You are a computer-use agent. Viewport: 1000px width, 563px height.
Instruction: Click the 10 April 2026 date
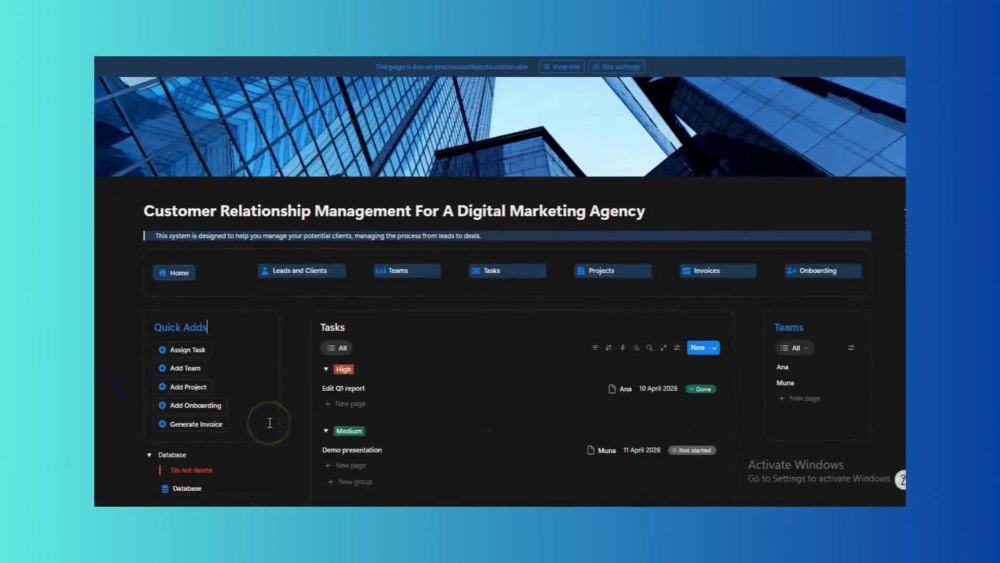click(x=658, y=388)
